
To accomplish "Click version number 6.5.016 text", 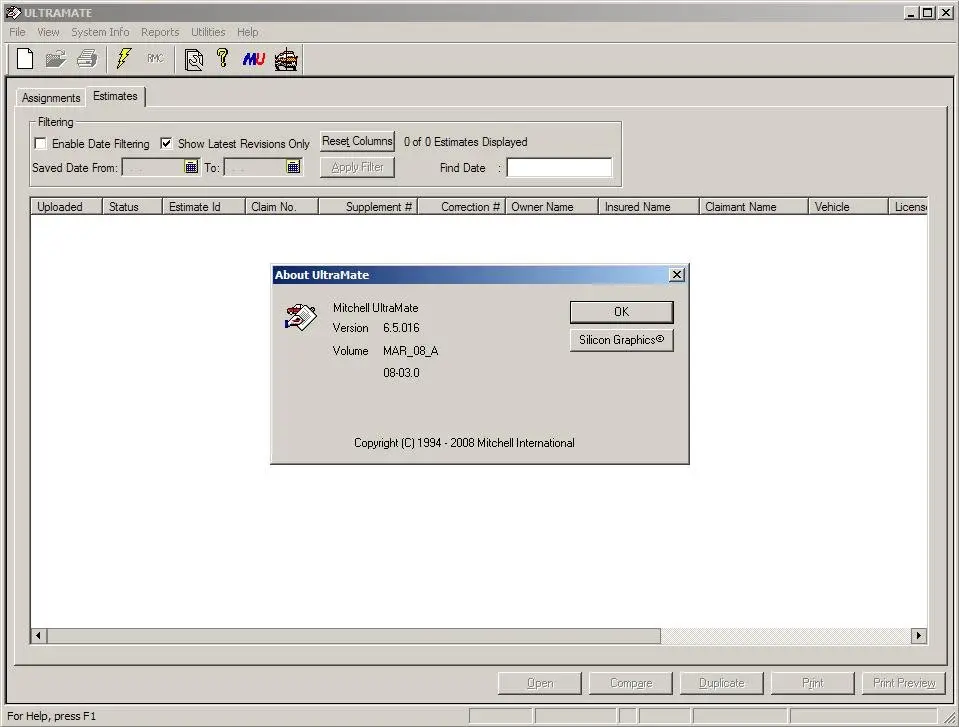I will 401,328.
